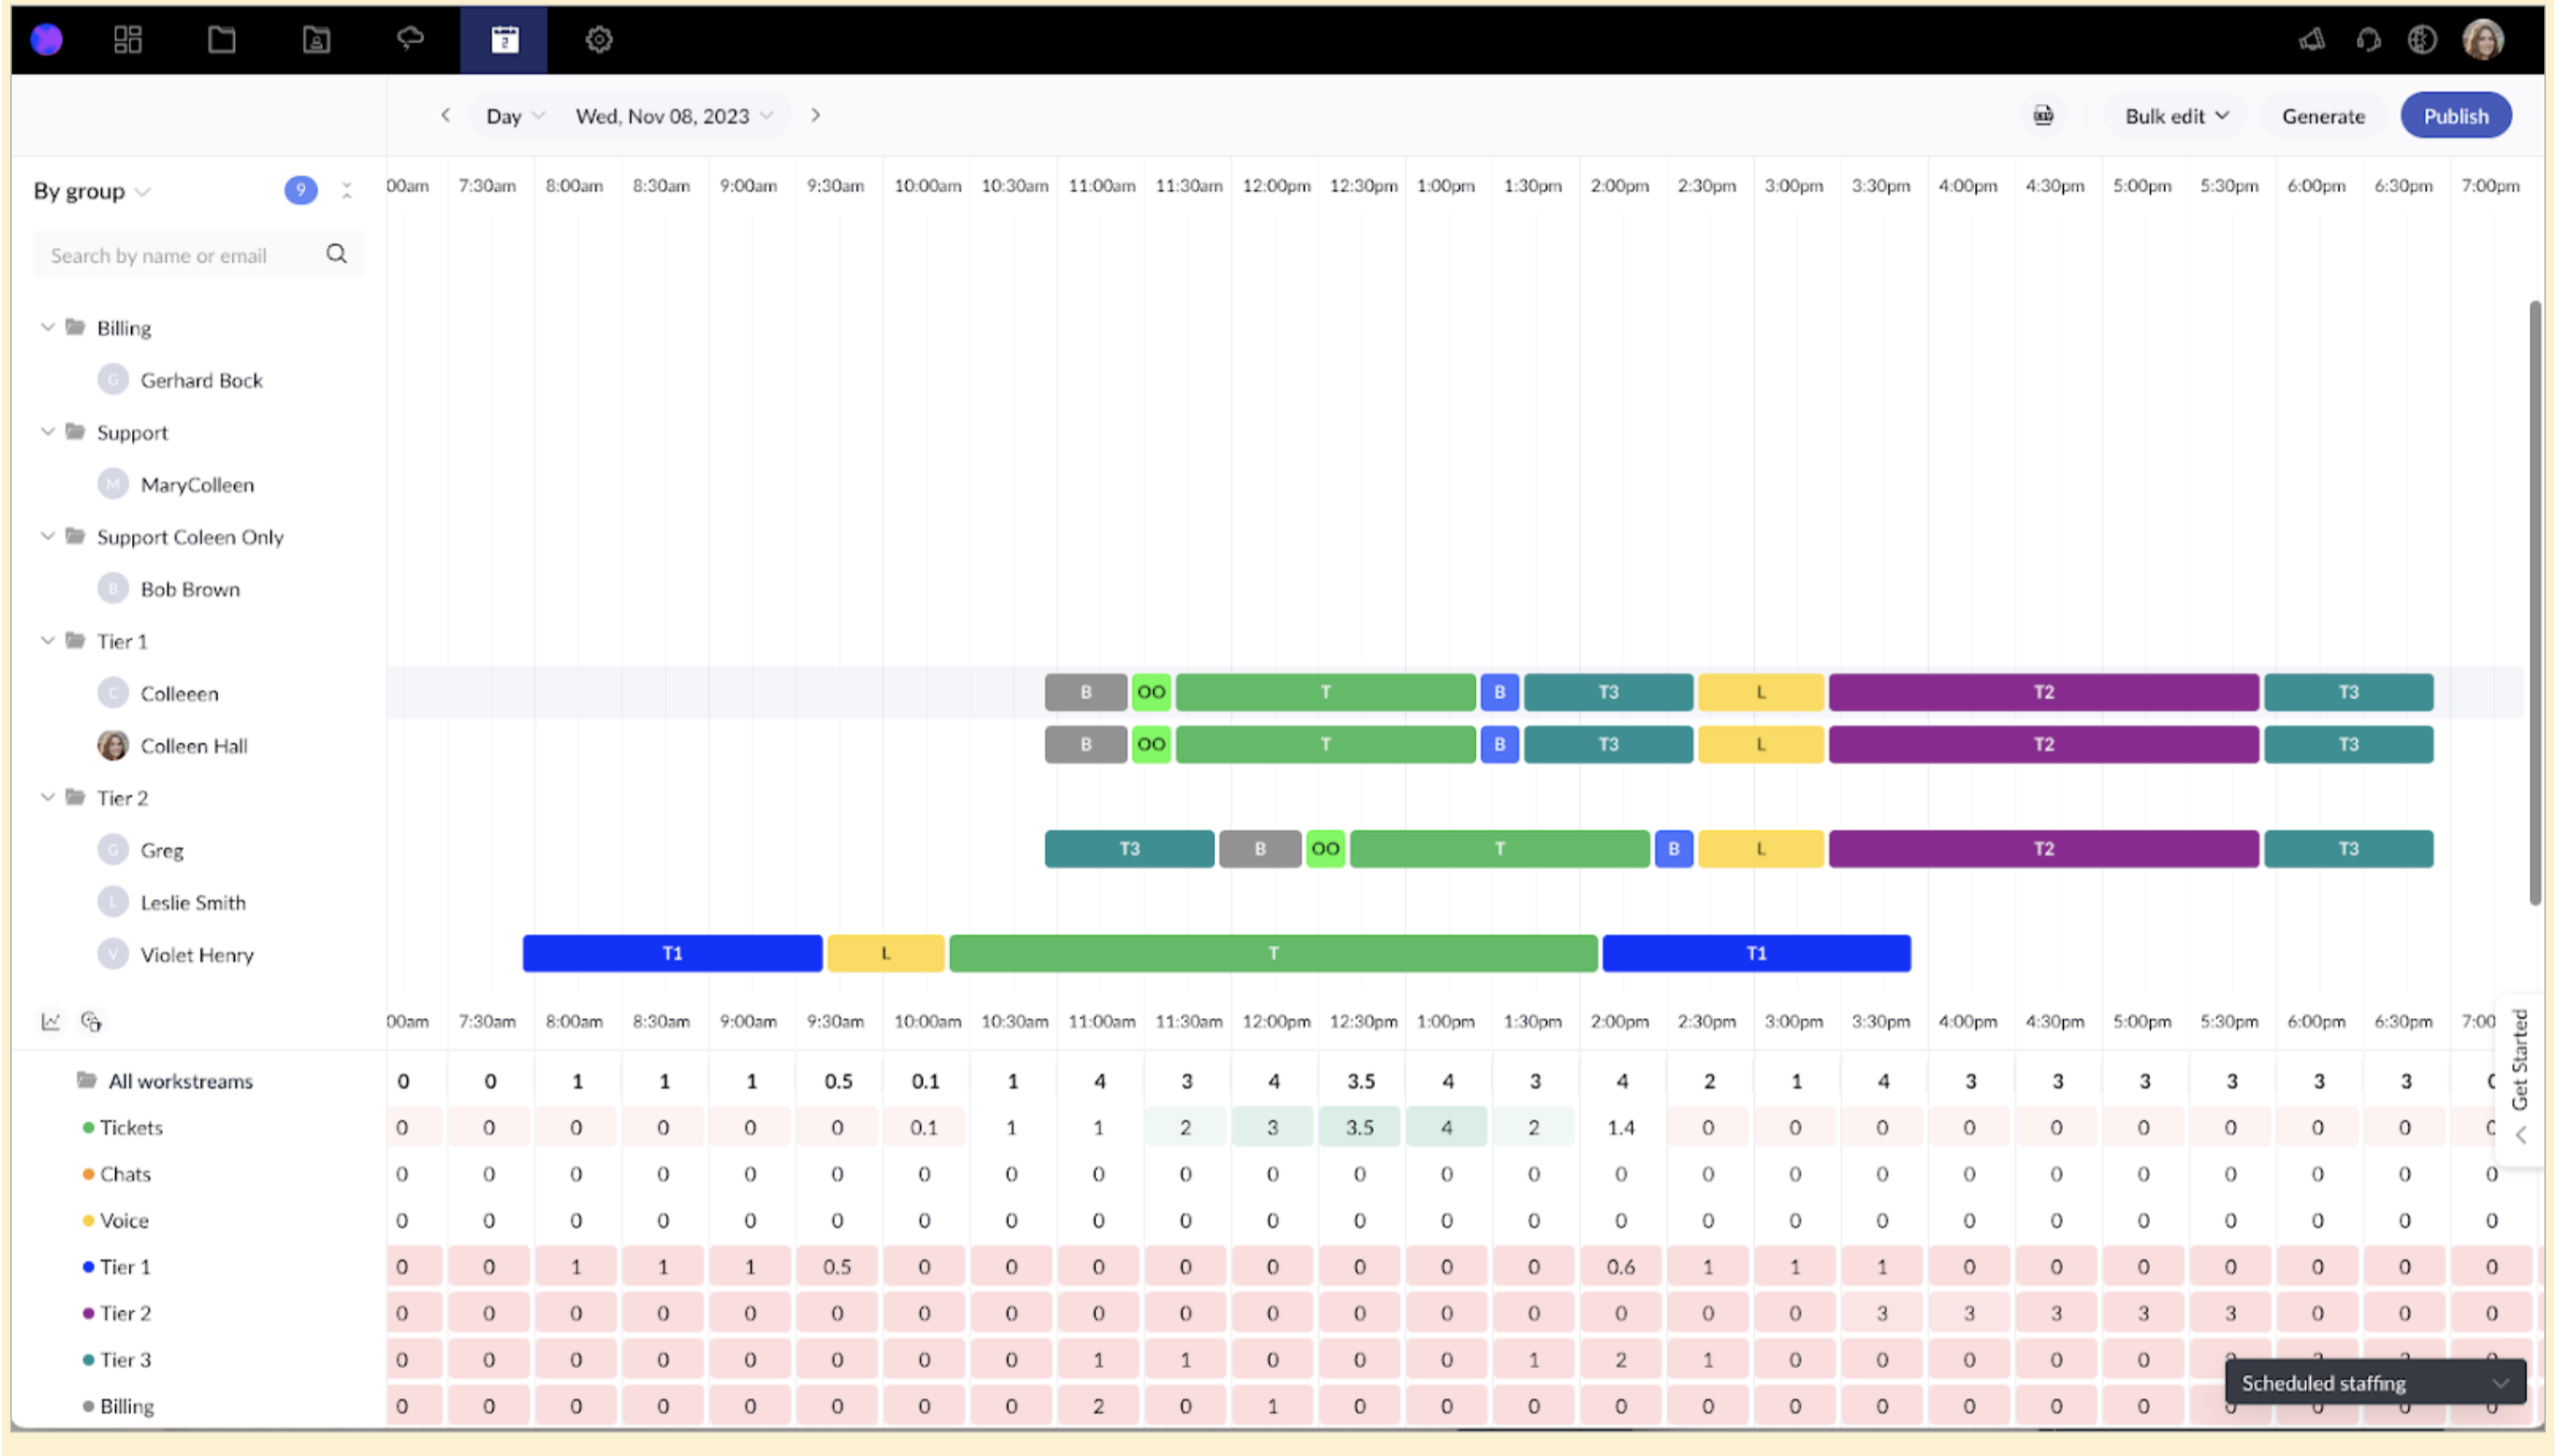The width and height of the screenshot is (2559, 1456).
Task: Click the staffing chart icon below the sidebar
Action: pyautogui.click(x=48, y=1021)
